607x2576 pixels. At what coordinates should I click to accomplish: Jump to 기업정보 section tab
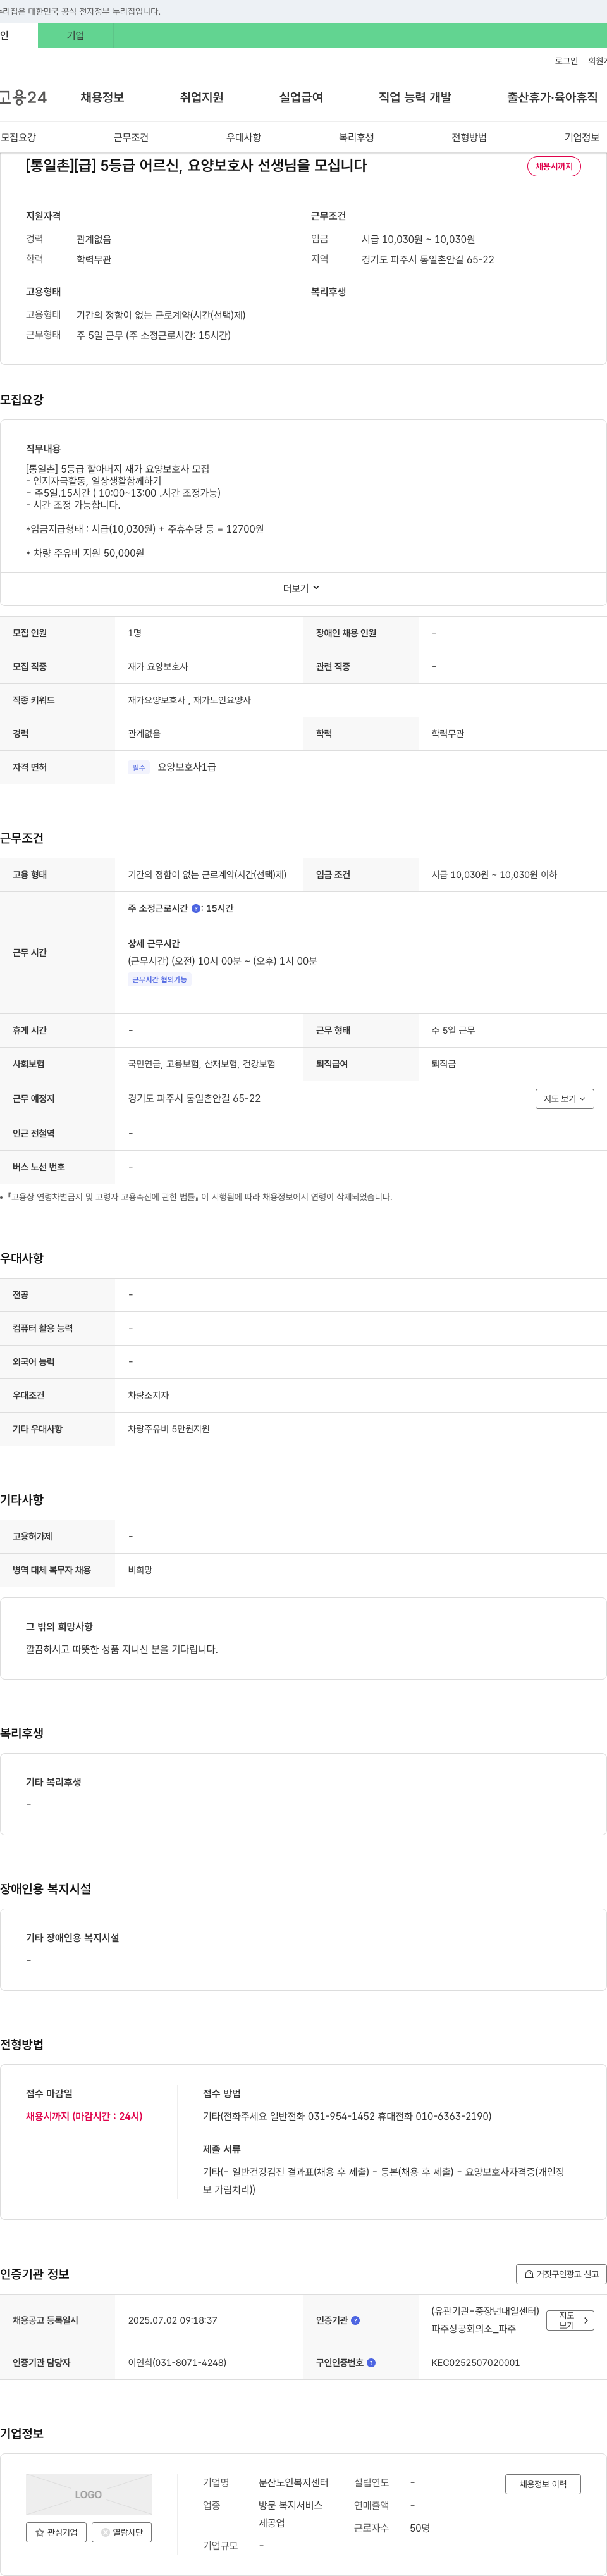click(x=582, y=137)
